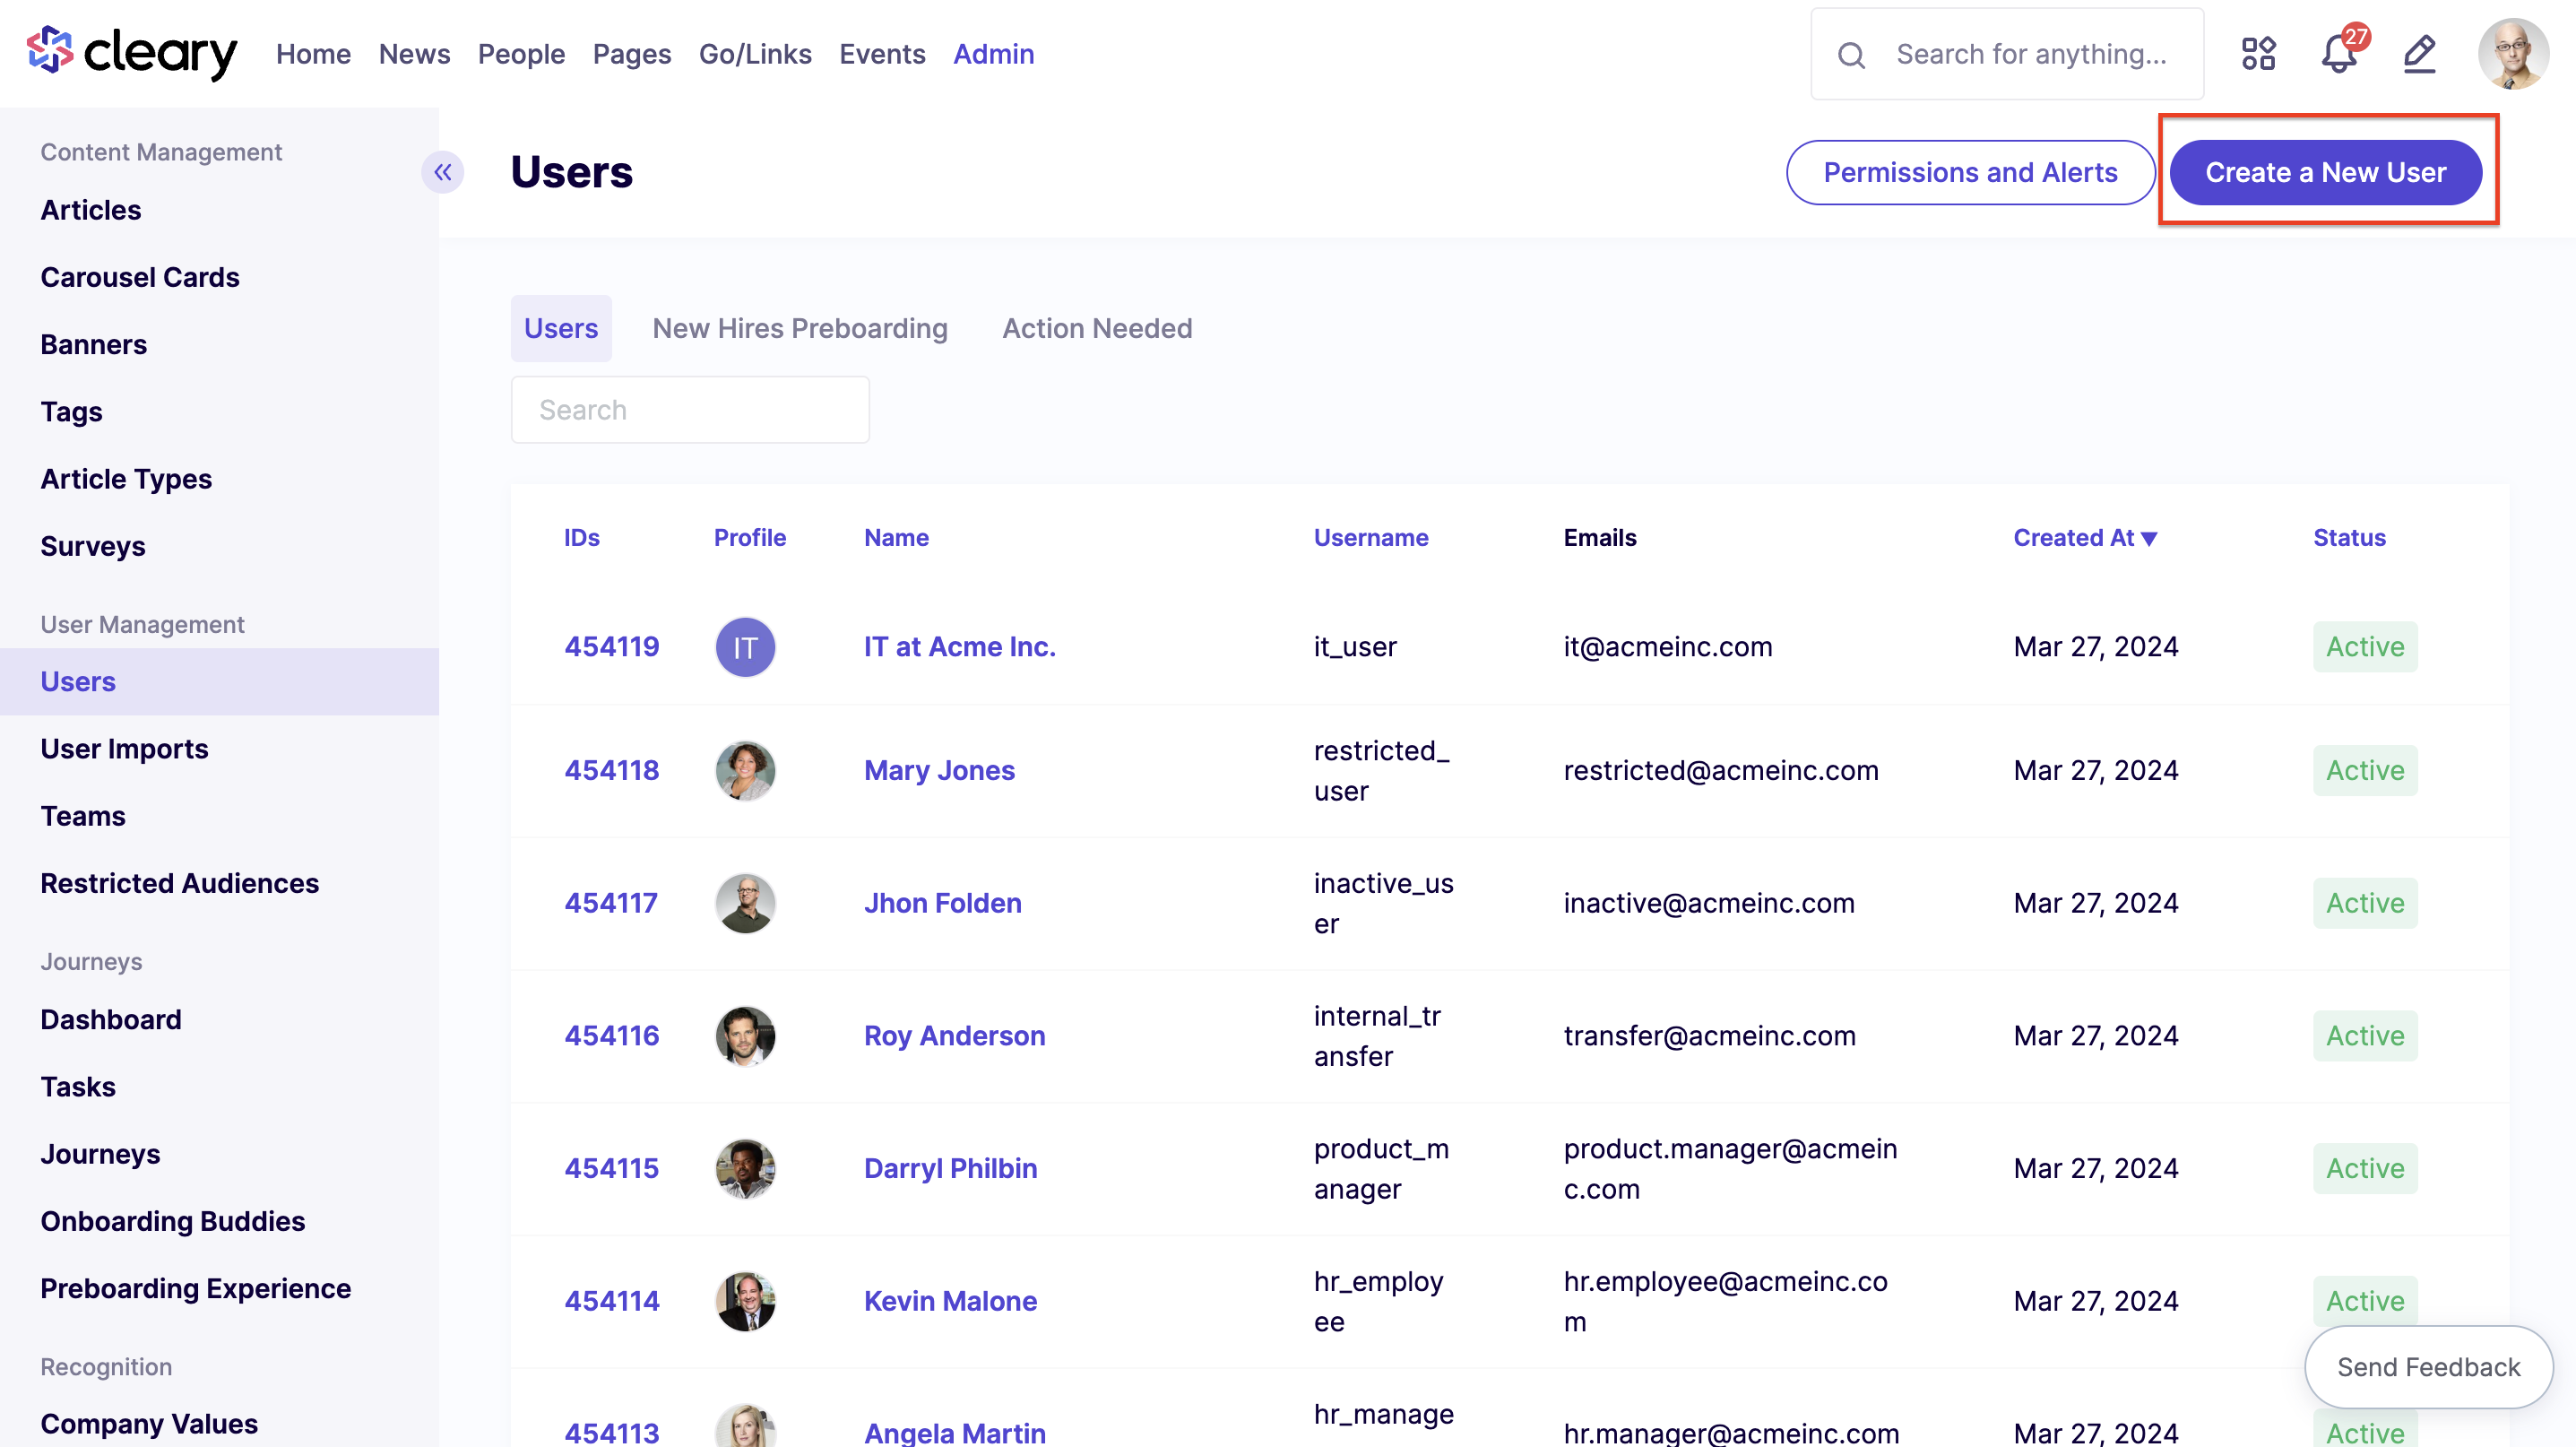Open Restricted Audiences in sidebar

pyautogui.click(x=180, y=883)
